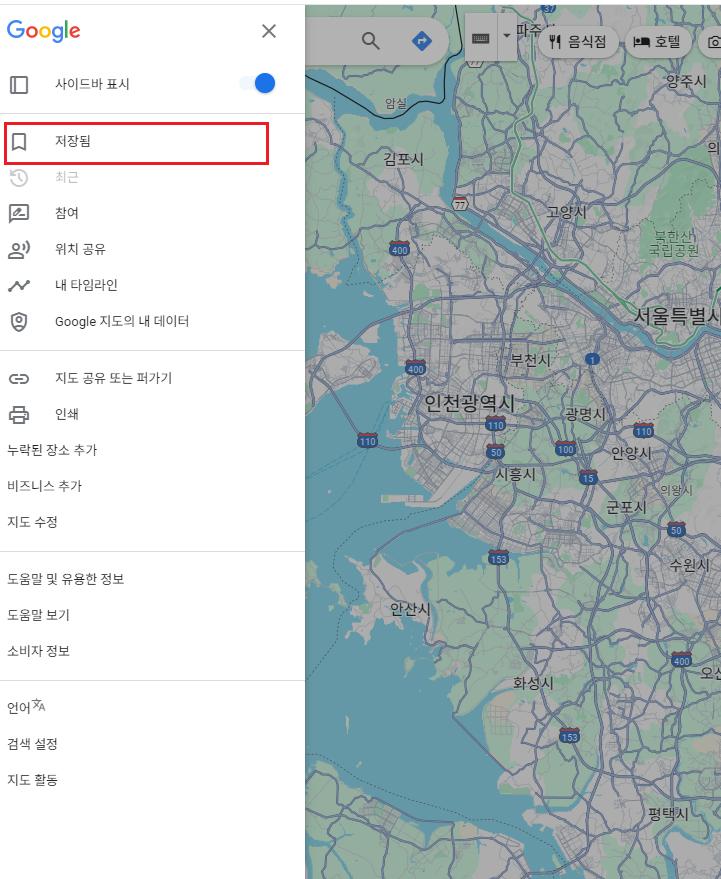
Task: Click the route 100 highway shield
Action: coord(566,448)
